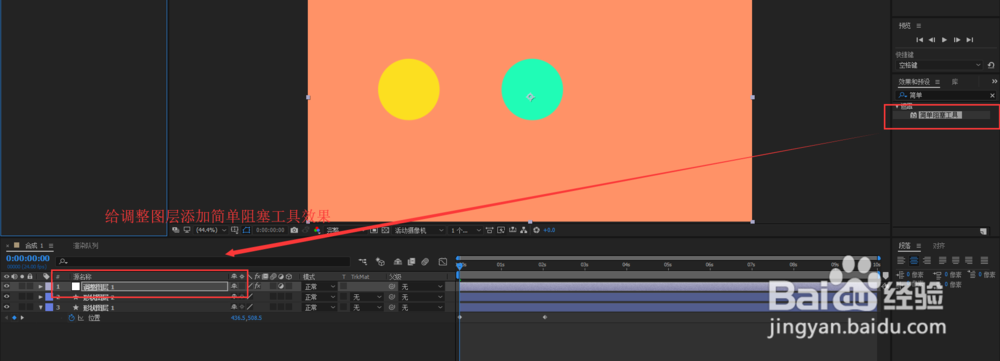Image resolution: width=1000 pixels, height=361 pixels.
Task: Click layer 1 label color swatch
Action: (49, 286)
